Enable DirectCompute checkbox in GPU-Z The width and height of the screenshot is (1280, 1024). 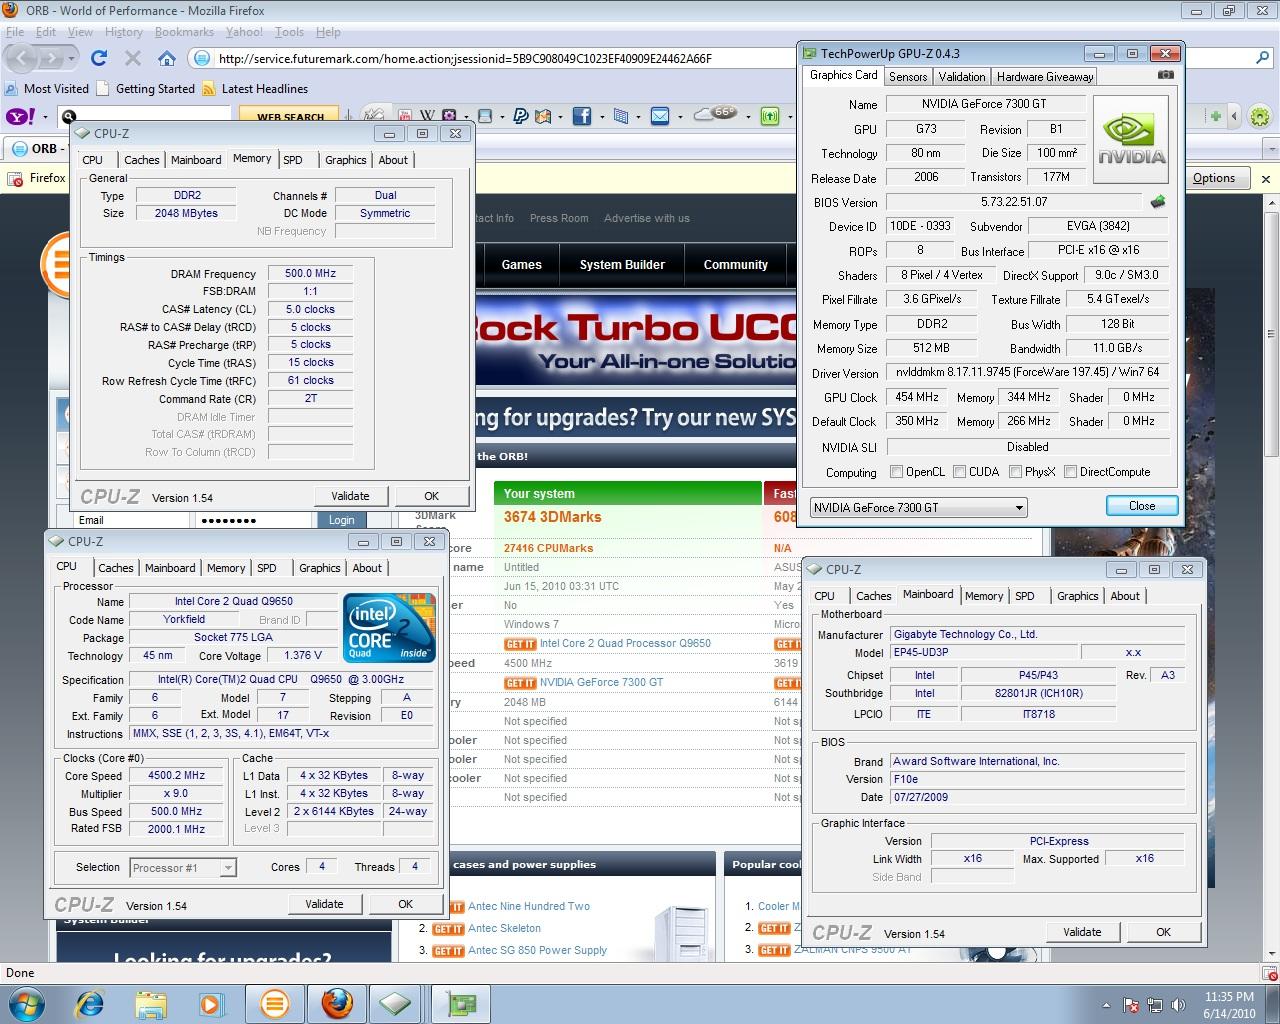click(1070, 472)
